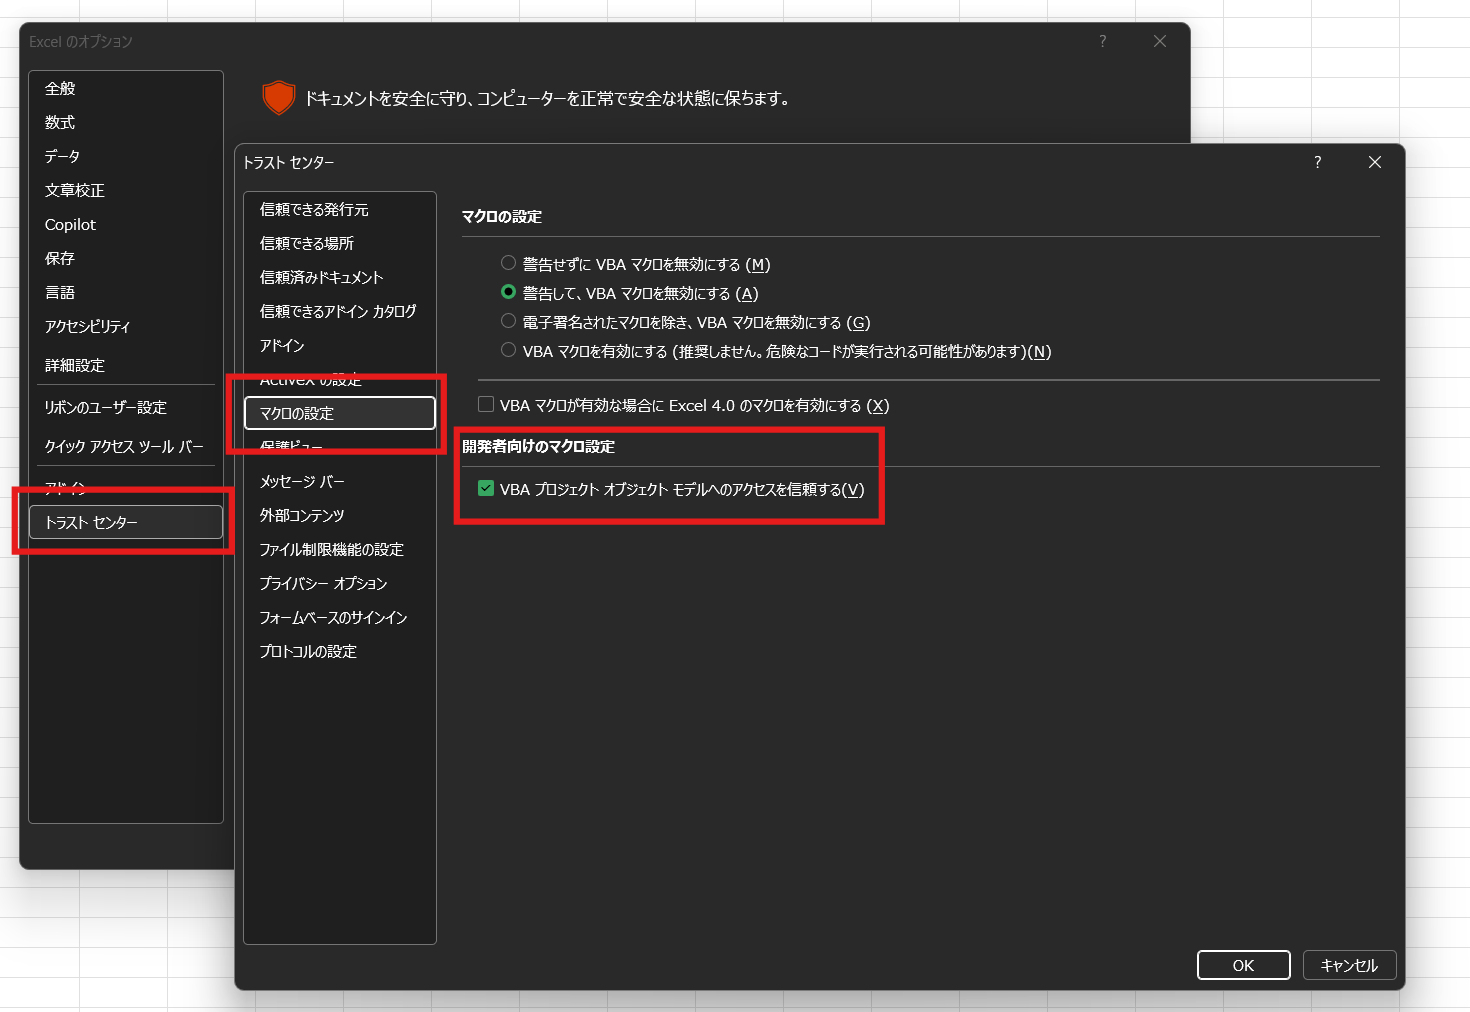Click the マクロの設定 section heading
The image size is (1470, 1012).
(502, 216)
